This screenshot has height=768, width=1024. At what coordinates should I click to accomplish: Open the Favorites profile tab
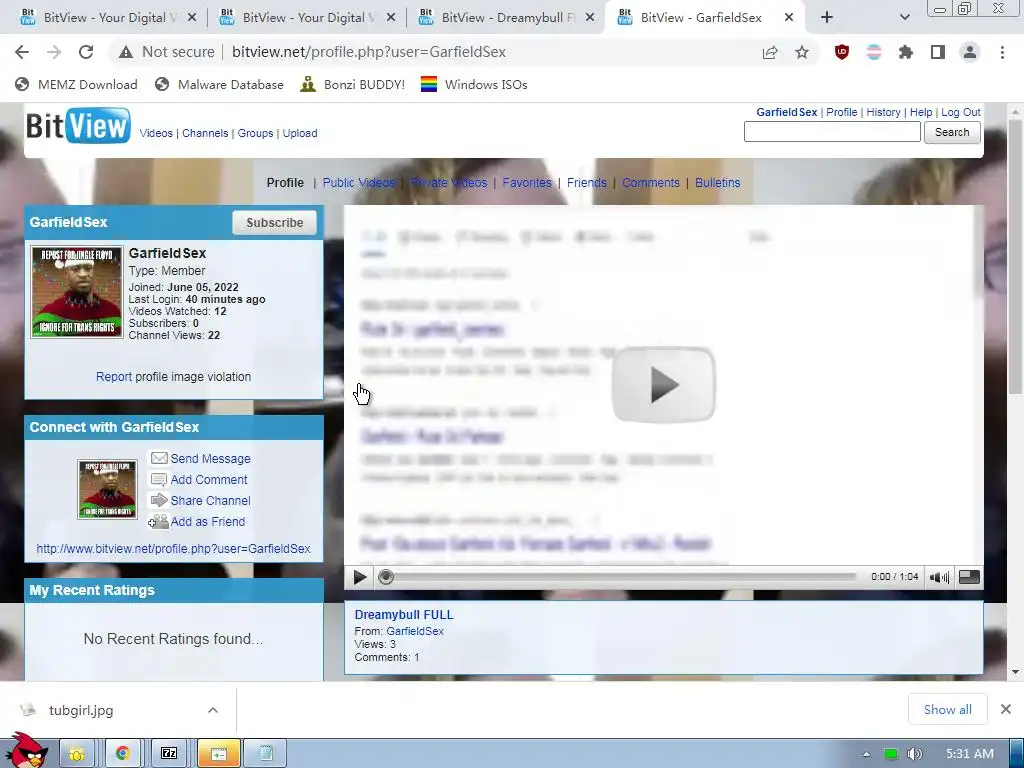(x=527, y=183)
